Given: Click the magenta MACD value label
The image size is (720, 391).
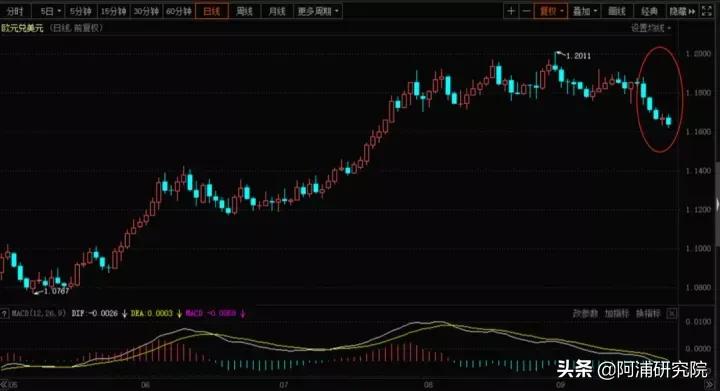Looking at the screenshot, I should pos(211,313).
